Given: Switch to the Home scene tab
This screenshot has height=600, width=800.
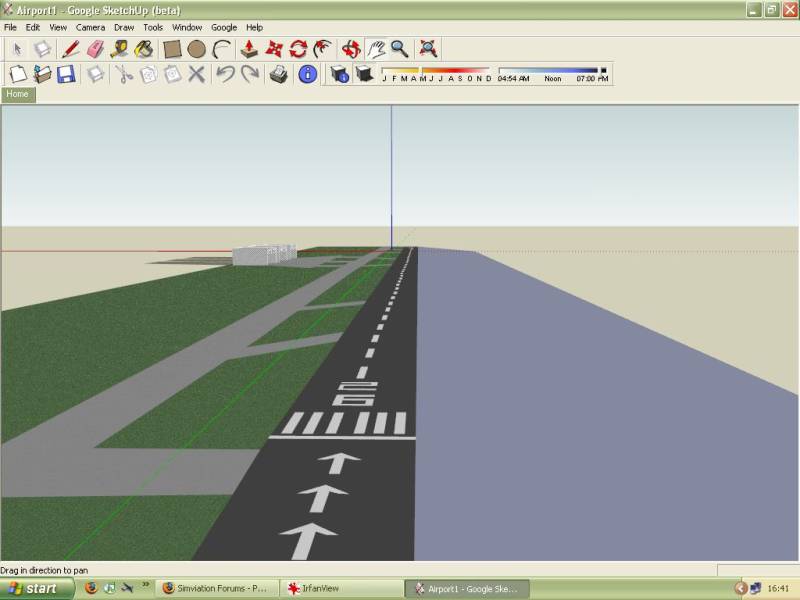Looking at the screenshot, I should tap(18, 94).
